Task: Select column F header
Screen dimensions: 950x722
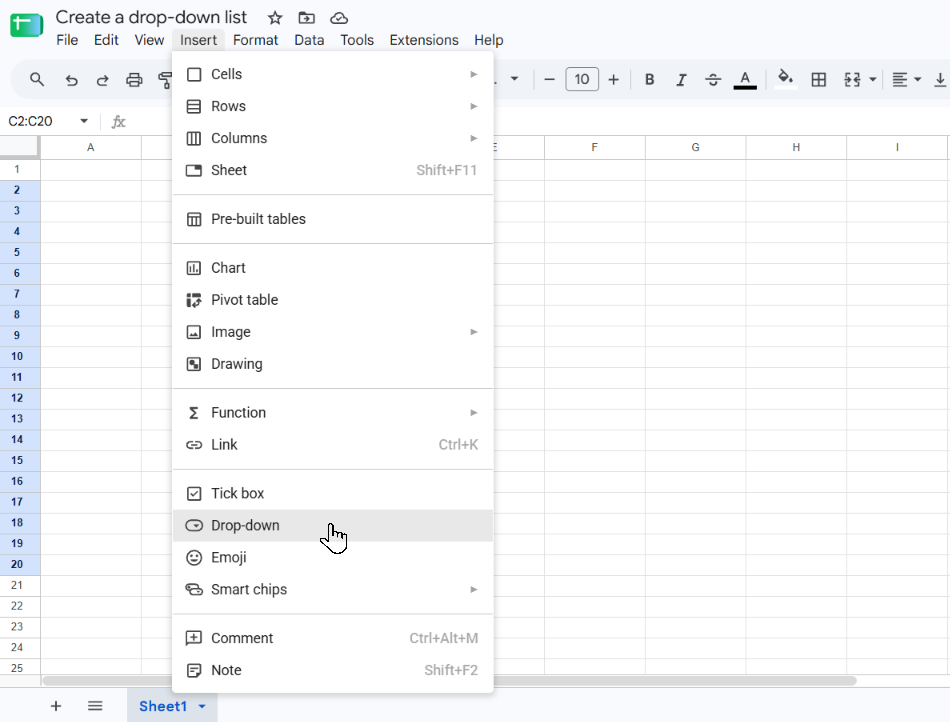Action: (x=594, y=147)
